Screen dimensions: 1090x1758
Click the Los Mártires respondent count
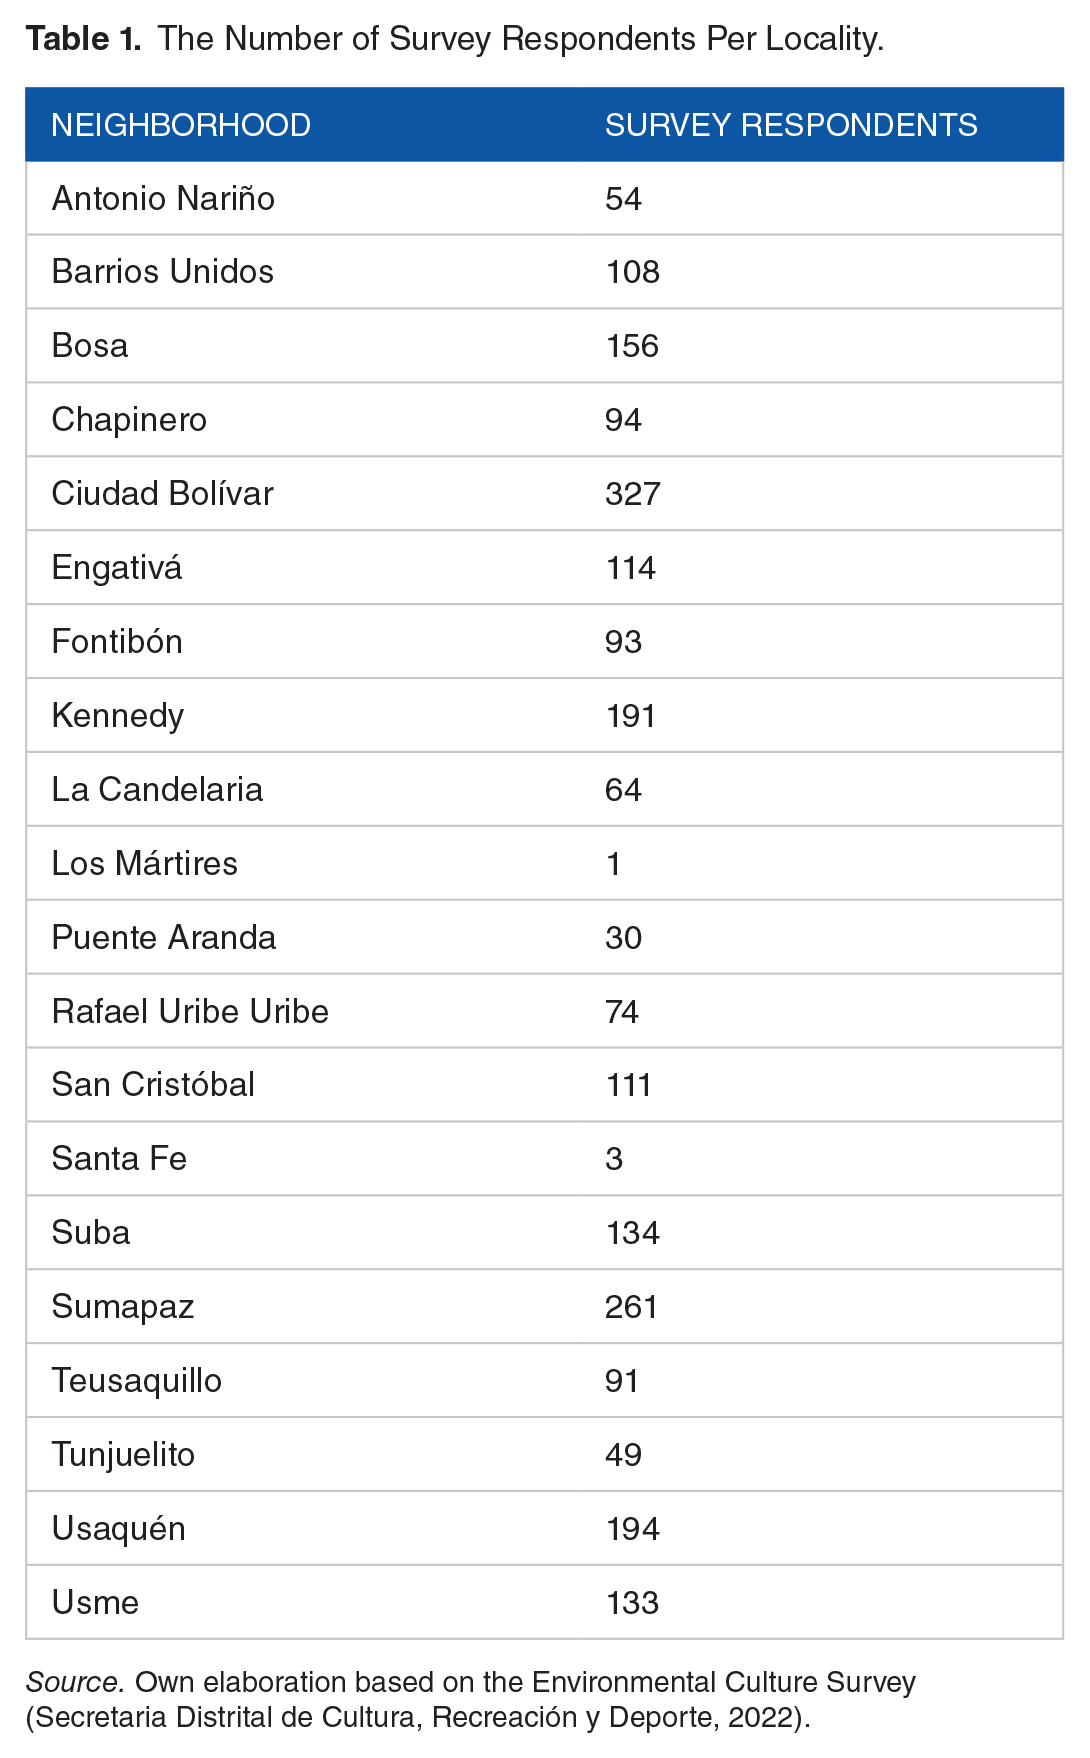click(x=614, y=864)
